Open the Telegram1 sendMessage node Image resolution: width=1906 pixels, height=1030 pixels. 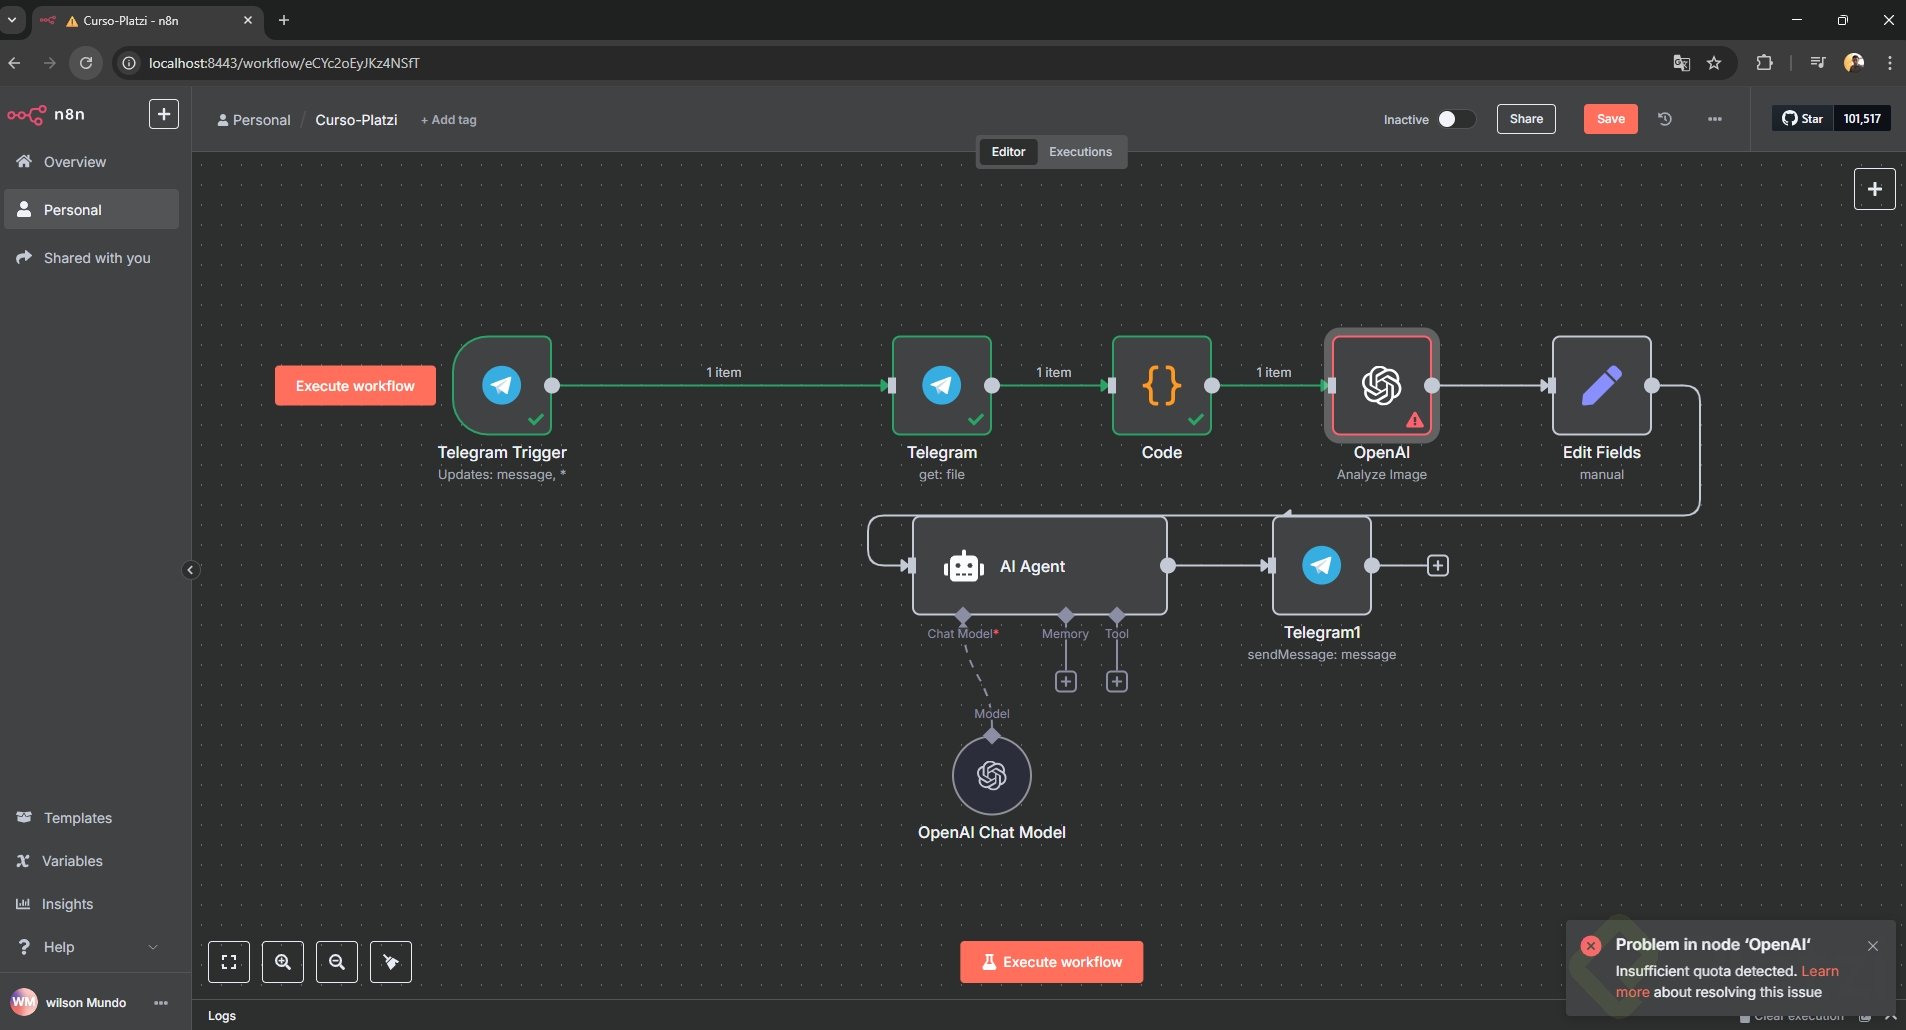pos(1322,565)
